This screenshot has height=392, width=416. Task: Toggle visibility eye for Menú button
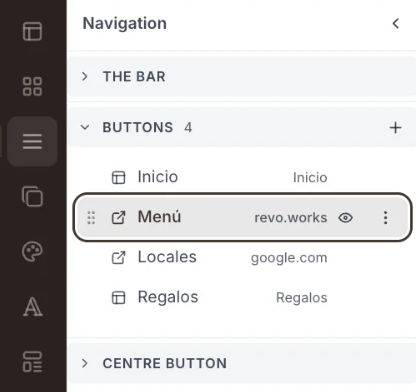point(345,218)
